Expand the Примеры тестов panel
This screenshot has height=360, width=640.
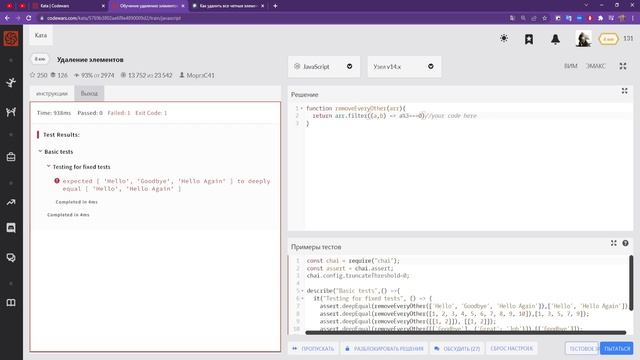click(613, 243)
